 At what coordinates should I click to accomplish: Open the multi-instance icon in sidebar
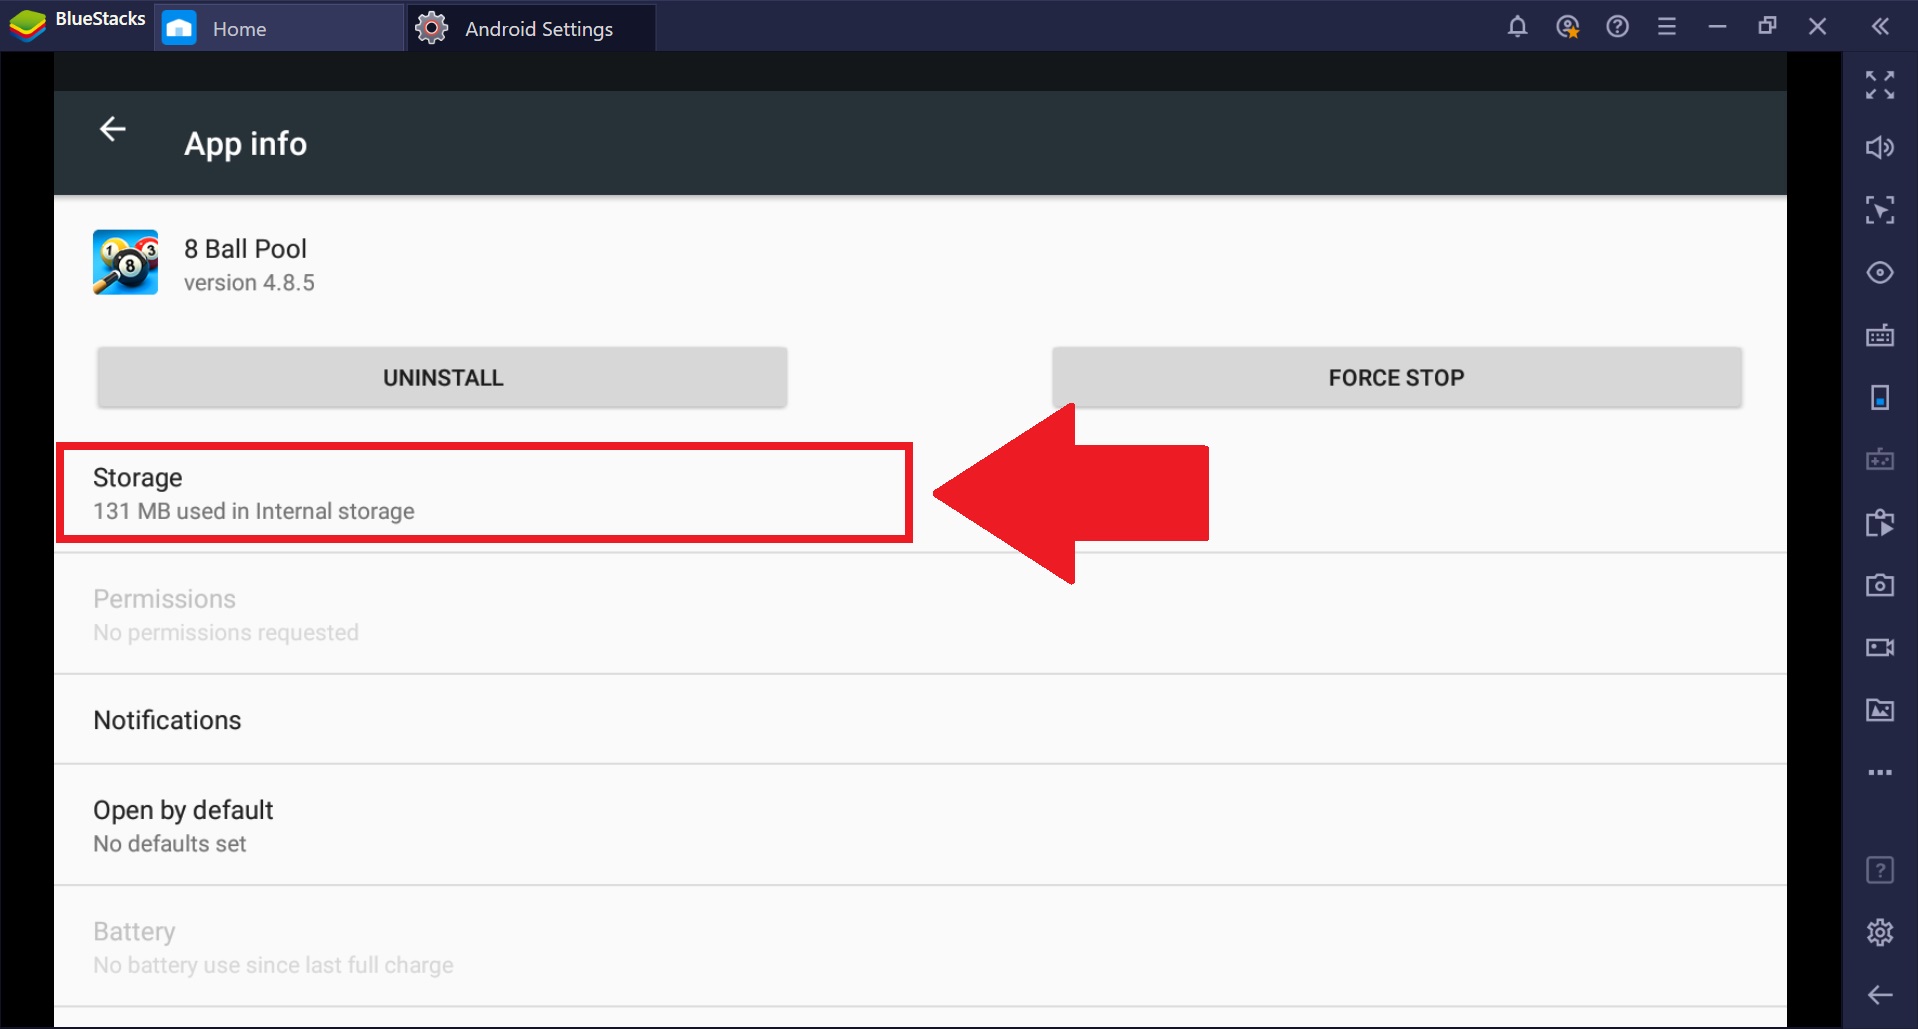[1880, 522]
